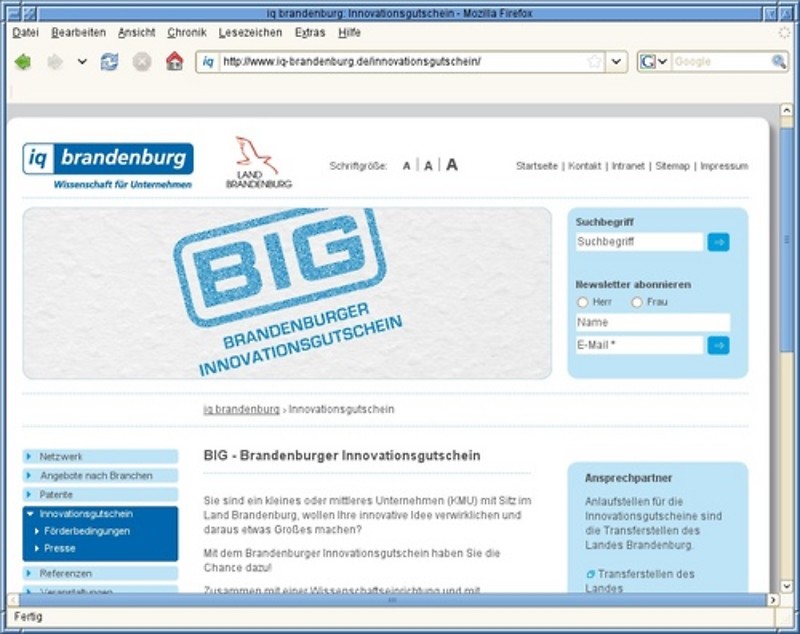800x634 pixels.
Task: Select the largest font size A
Action: (x=452, y=164)
